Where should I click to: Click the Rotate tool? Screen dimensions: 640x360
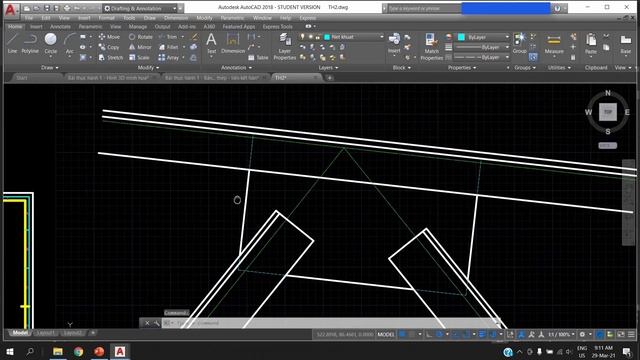pos(141,37)
